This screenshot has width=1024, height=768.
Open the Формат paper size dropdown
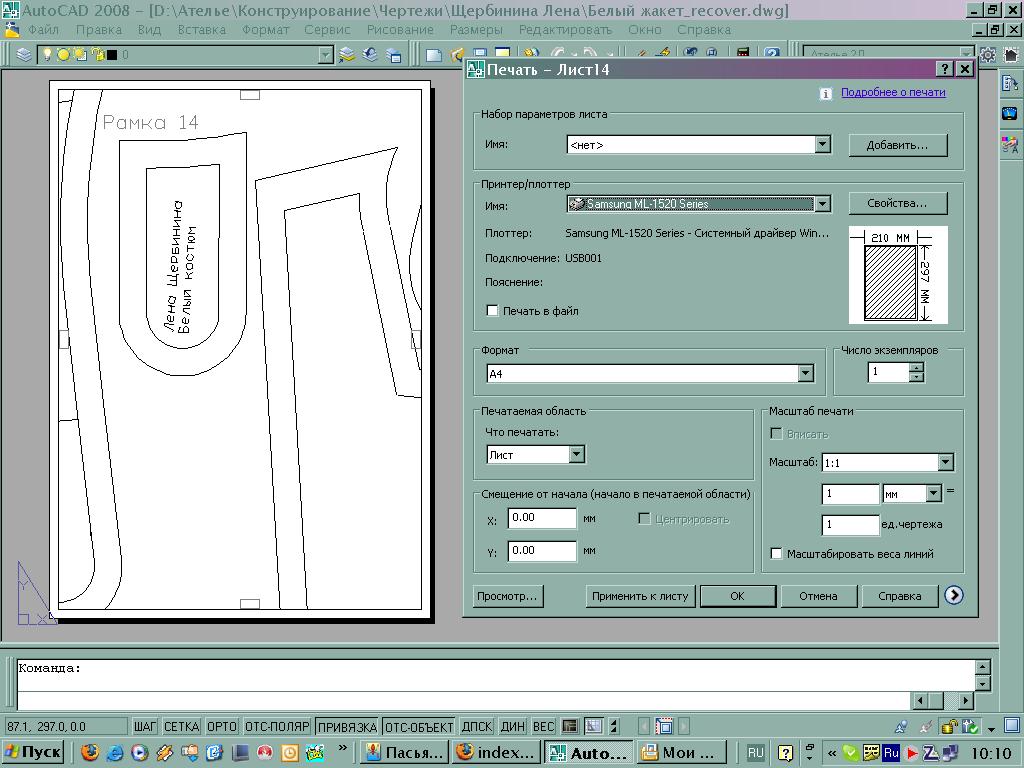coord(805,374)
